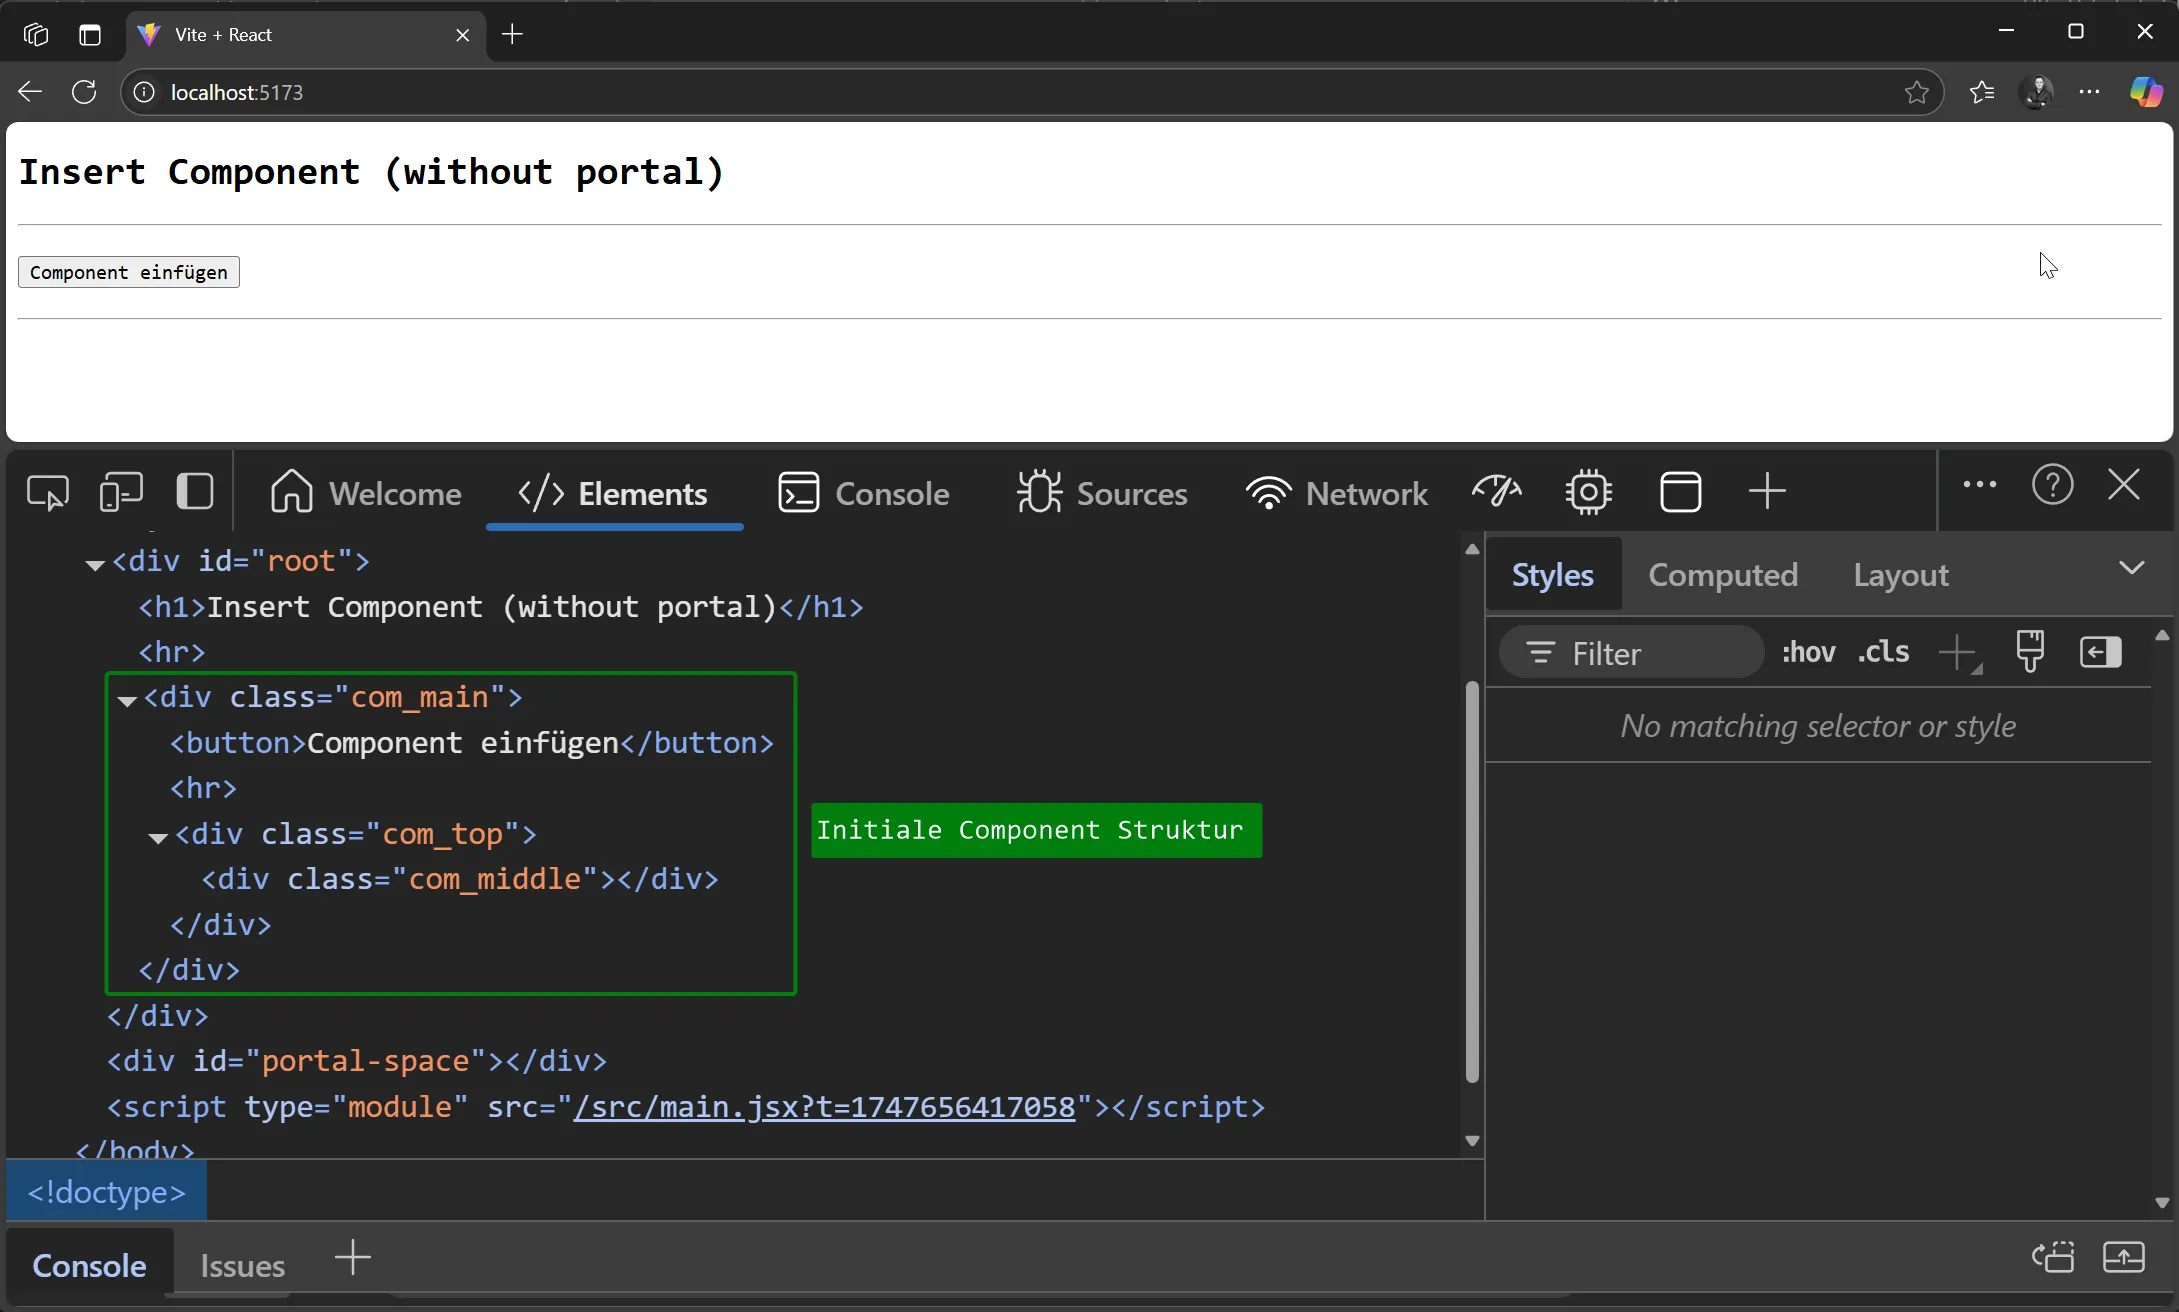Image resolution: width=2179 pixels, height=1312 pixels.
Task: Activate the inspect element picker
Action: (47, 493)
